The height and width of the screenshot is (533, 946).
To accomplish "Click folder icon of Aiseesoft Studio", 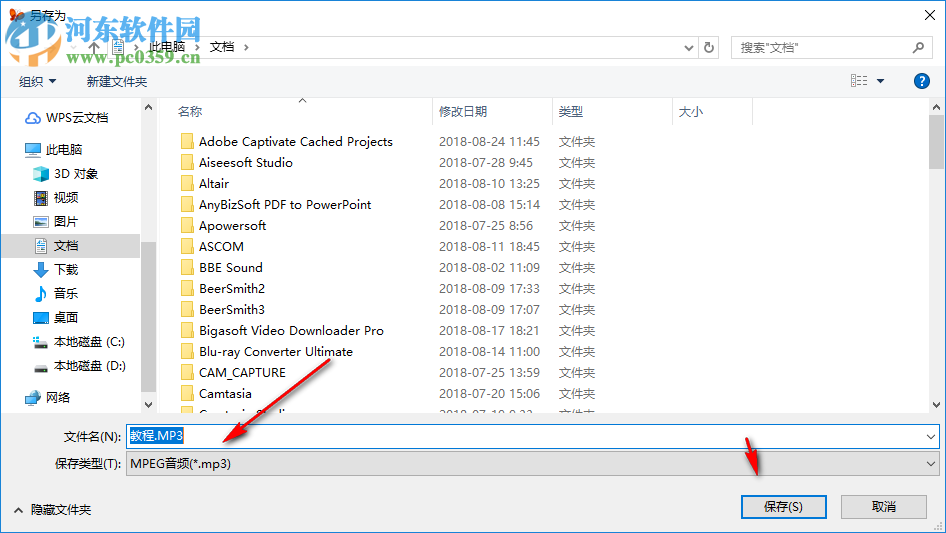I will tap(187, 162).
